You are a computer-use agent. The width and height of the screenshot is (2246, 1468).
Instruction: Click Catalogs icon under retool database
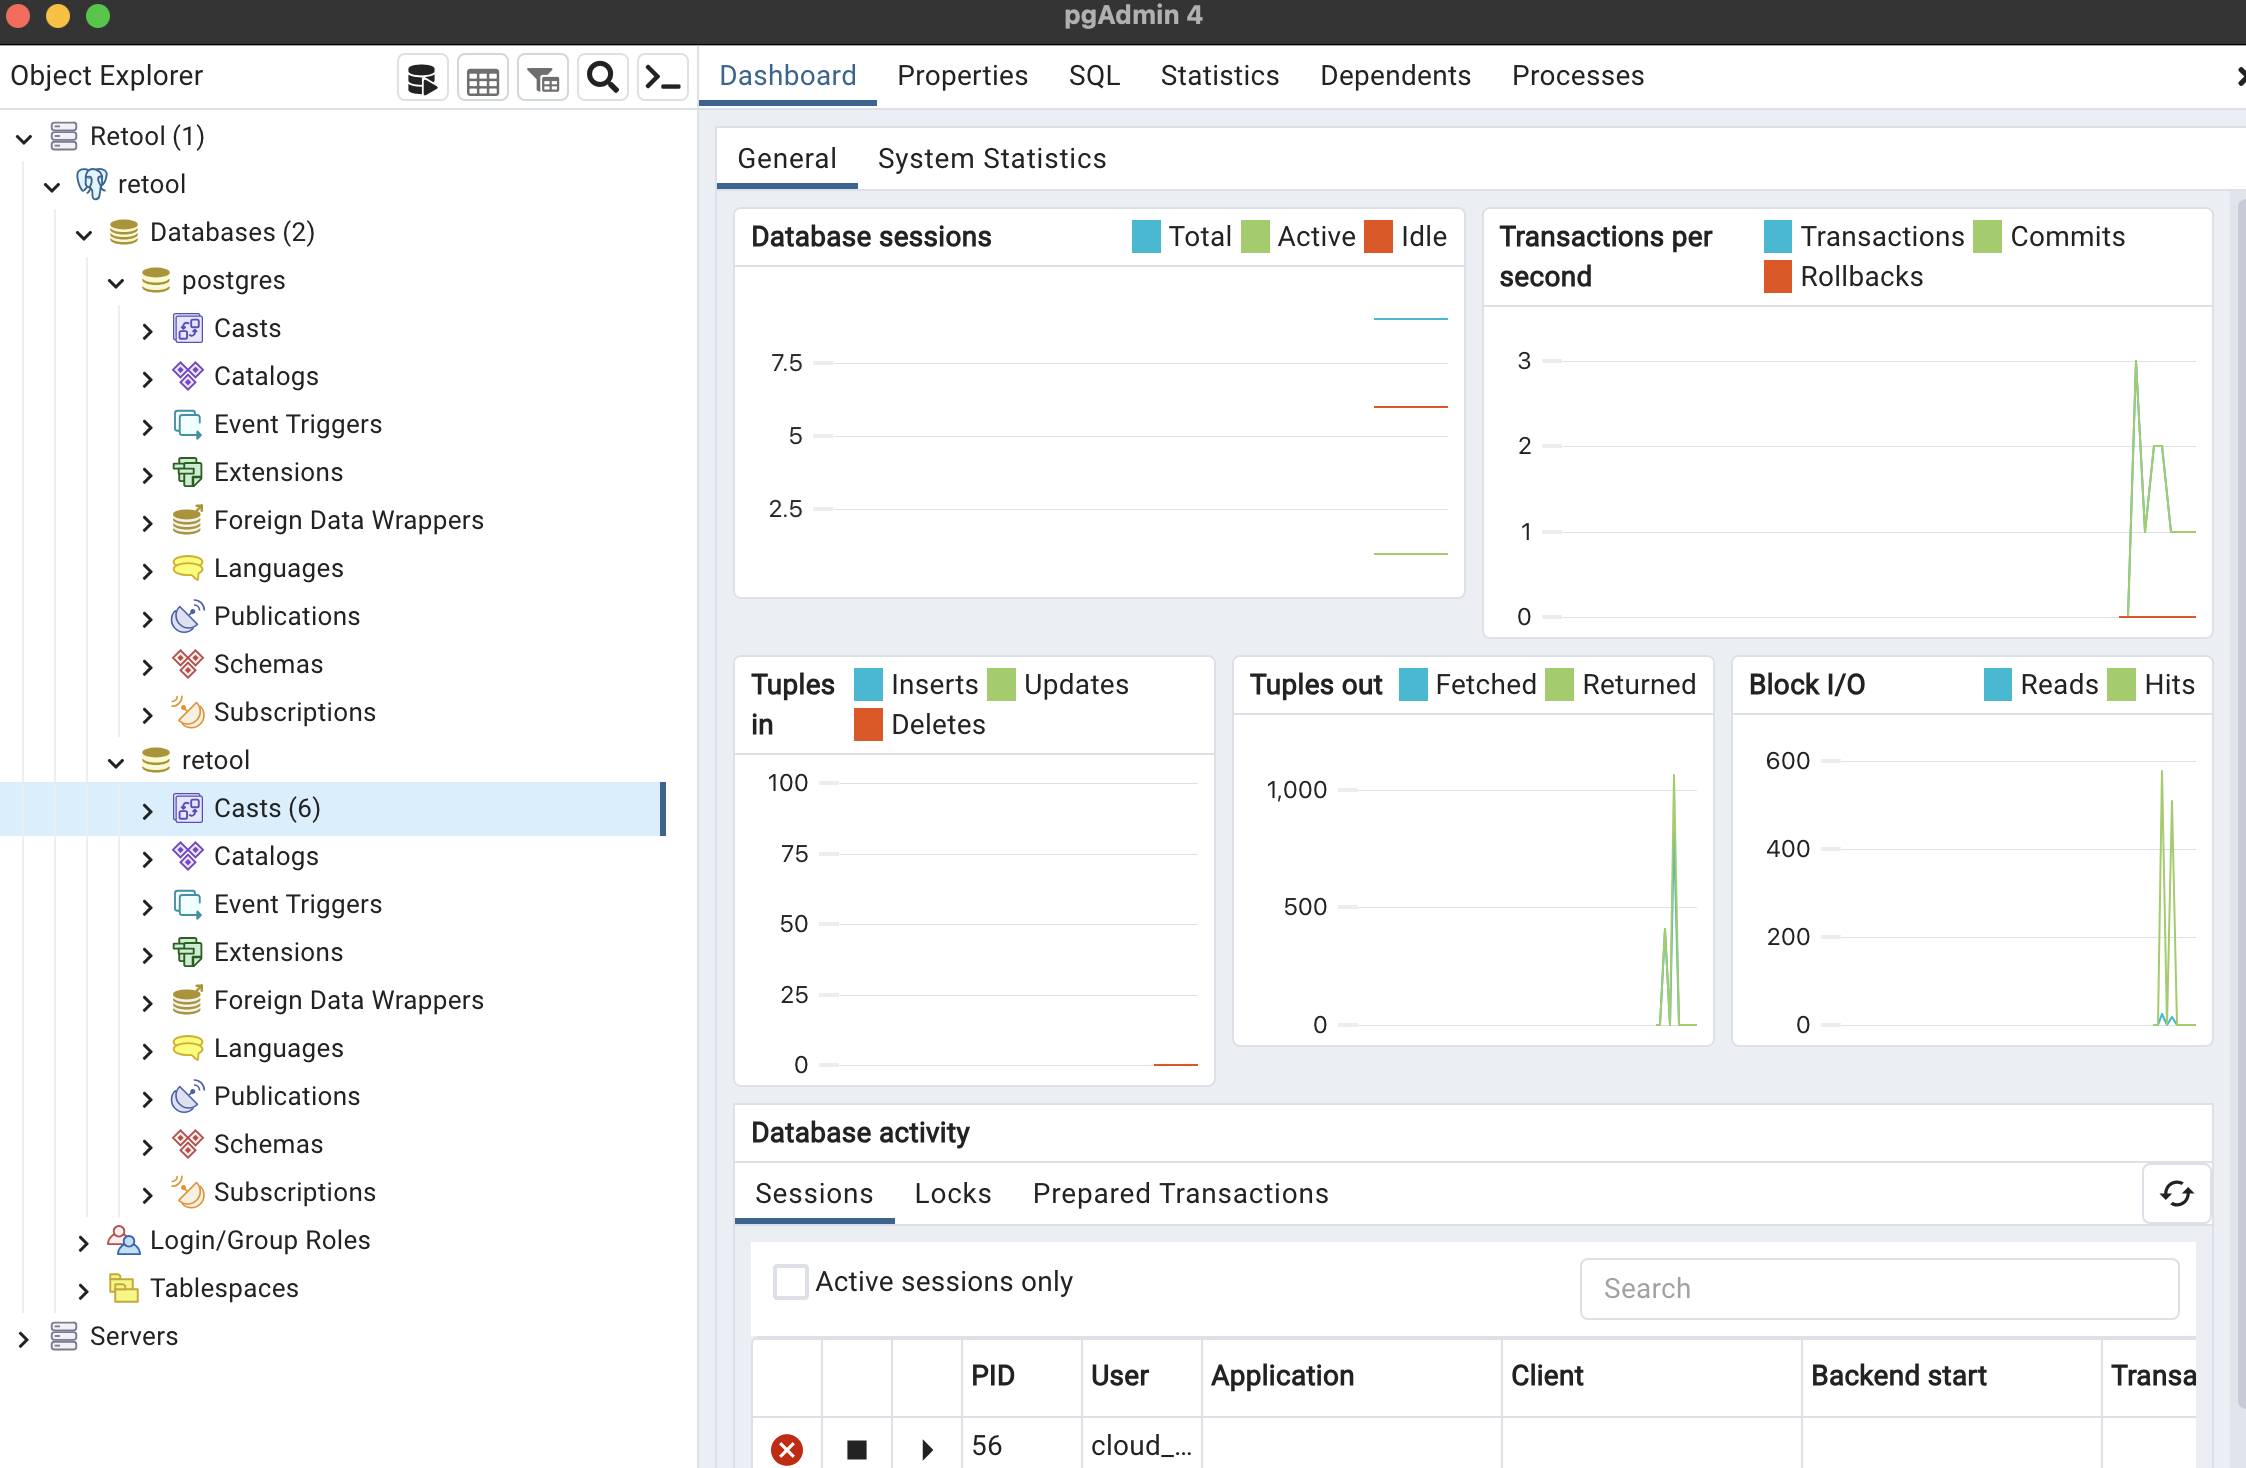pyautogui.click(x=188, y=856)
